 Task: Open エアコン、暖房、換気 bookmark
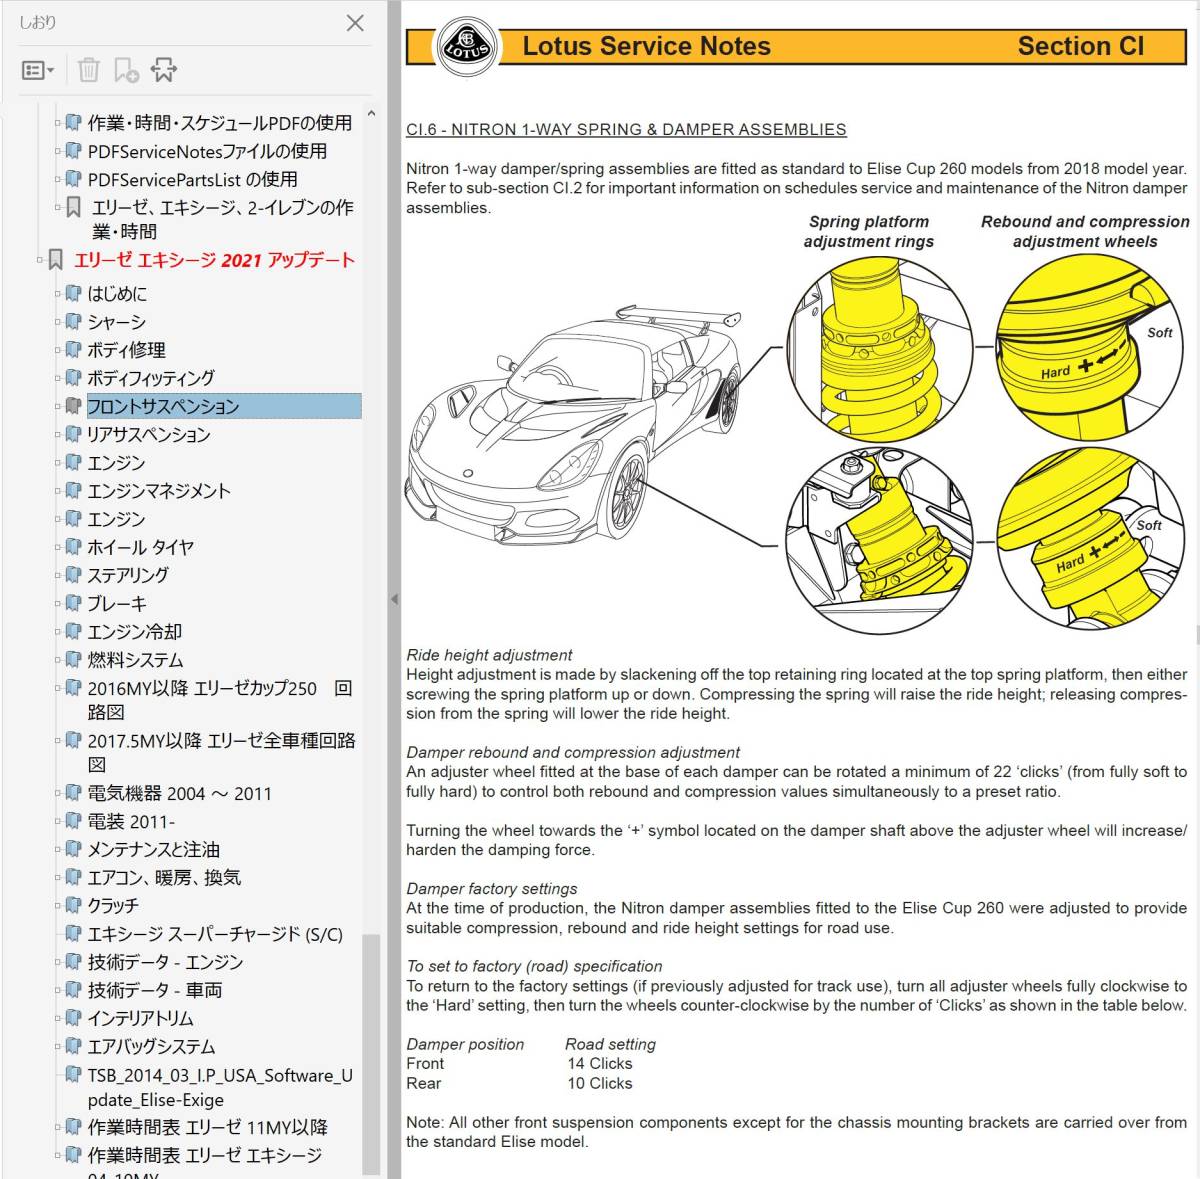click(164, 877)
